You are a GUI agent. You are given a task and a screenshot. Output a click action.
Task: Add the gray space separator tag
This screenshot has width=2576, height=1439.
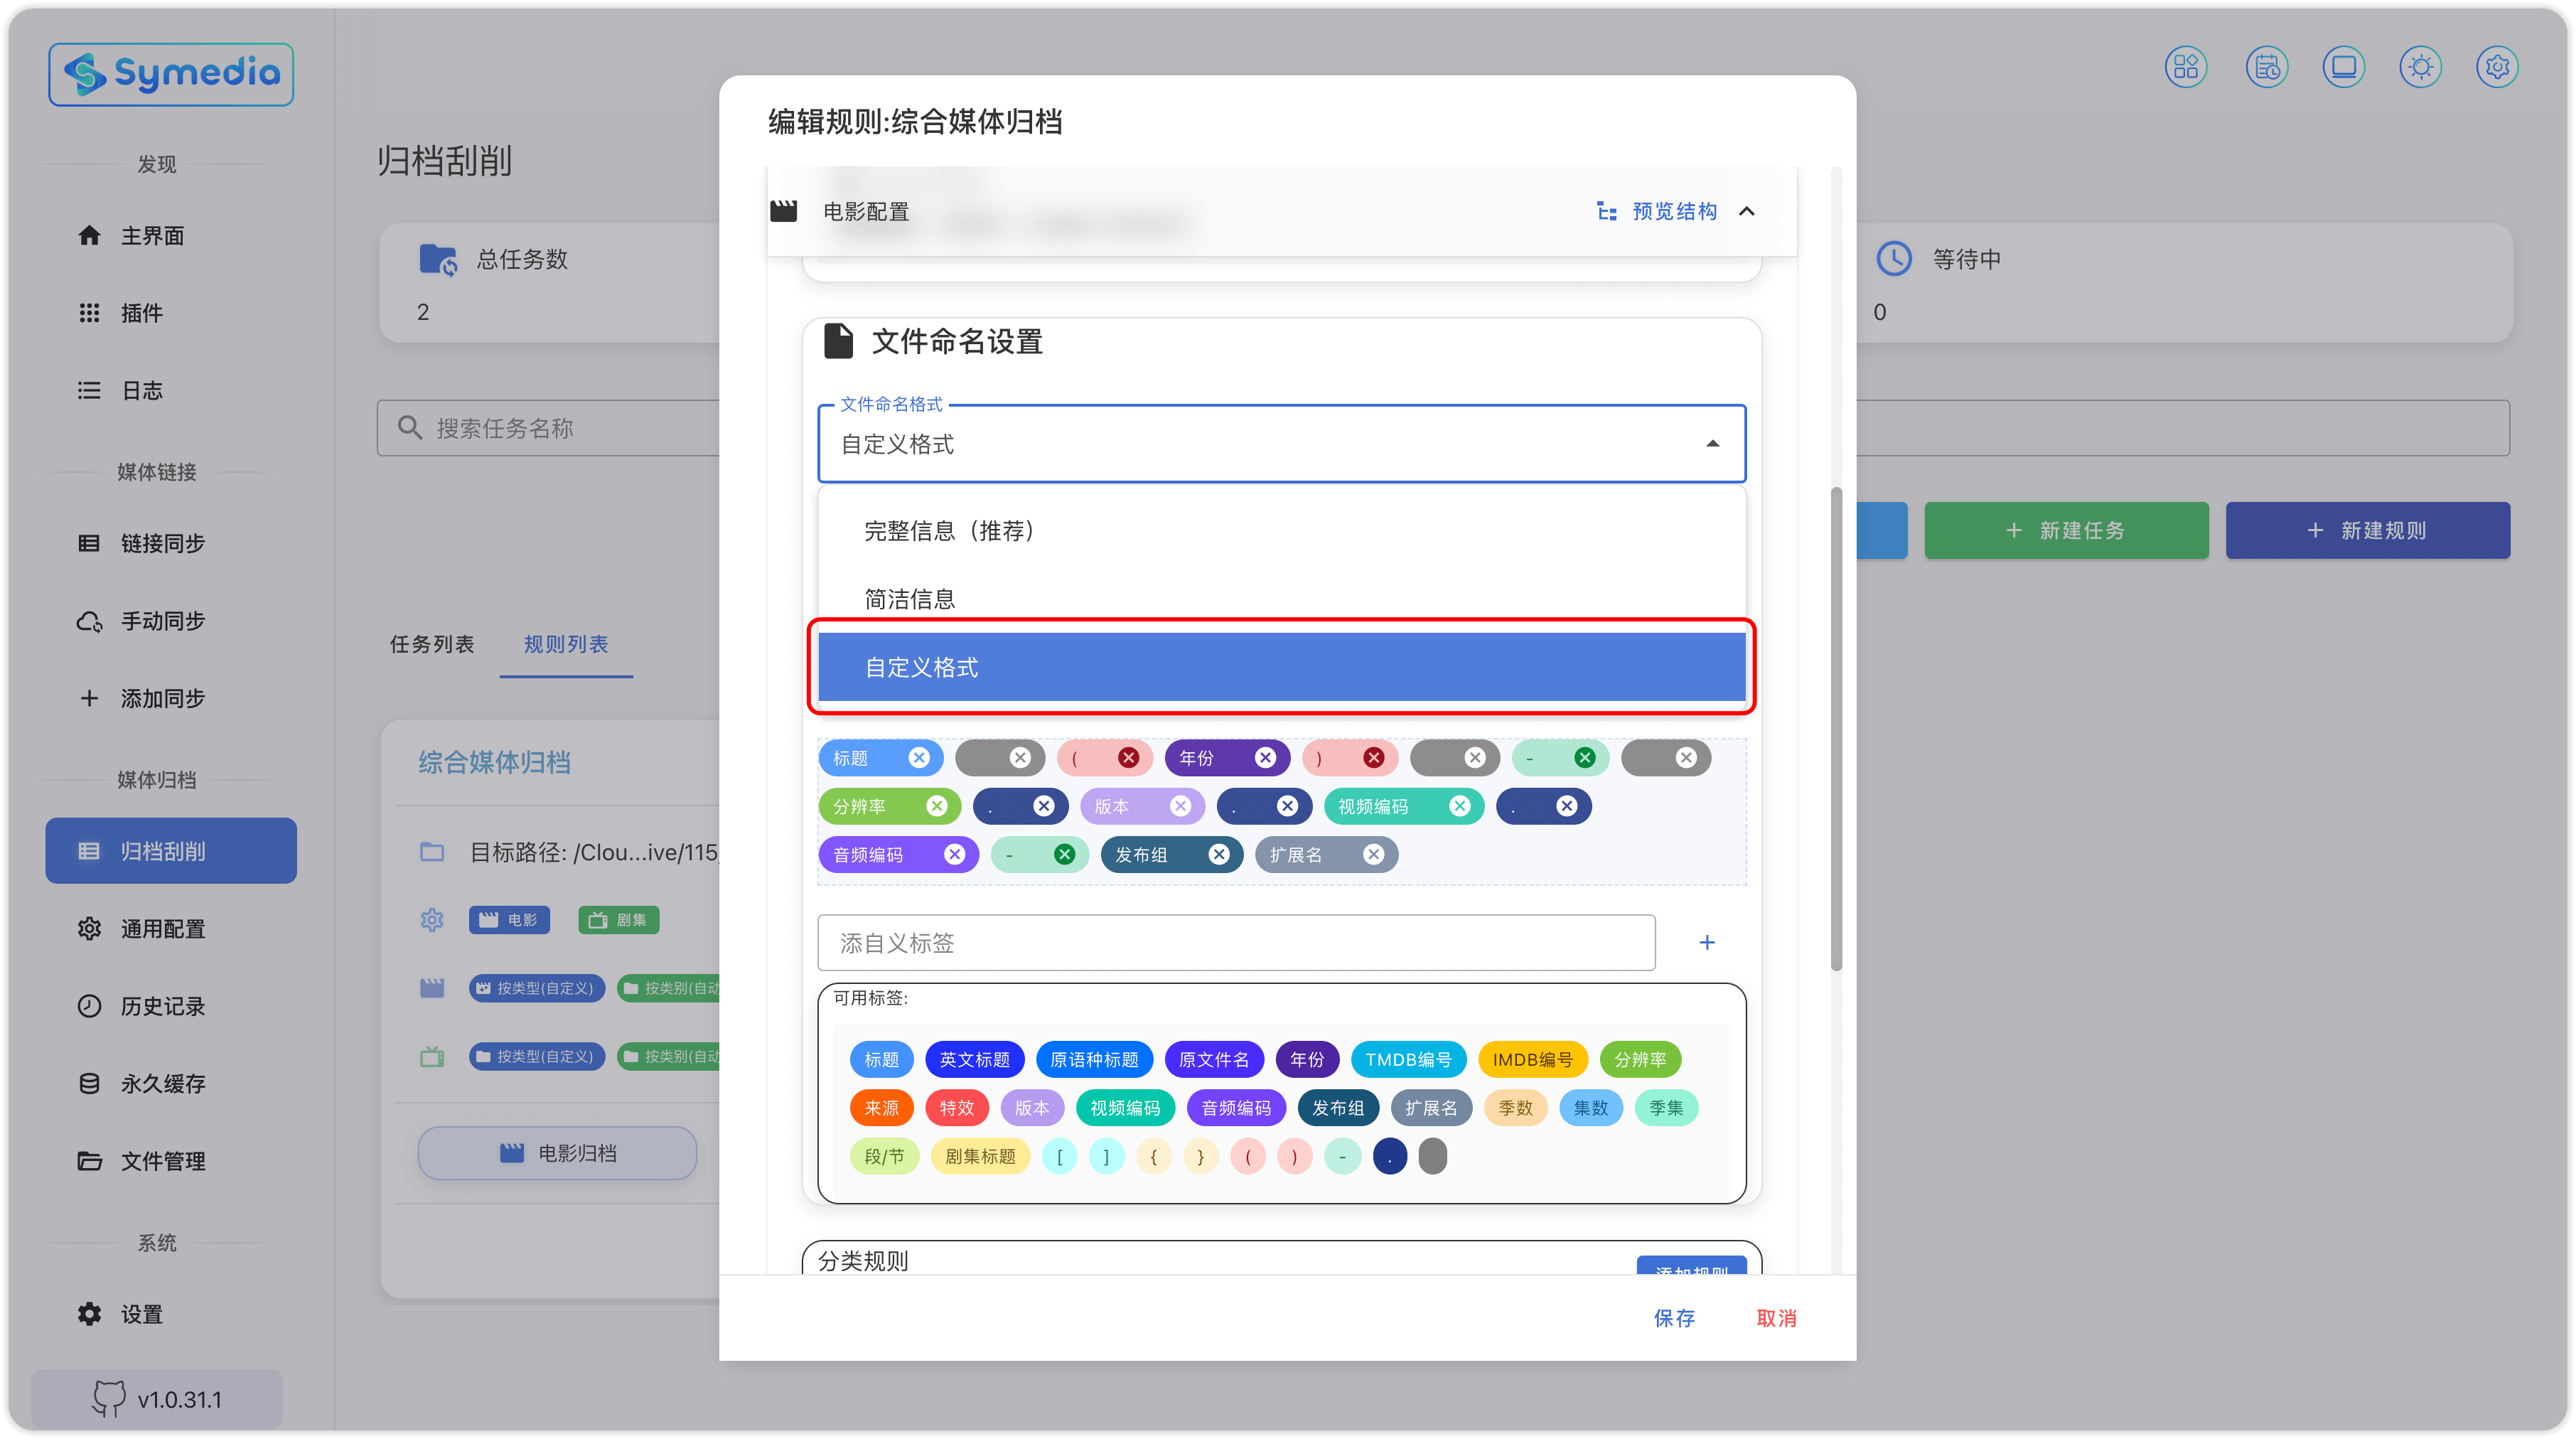tap(1432, 1156)
